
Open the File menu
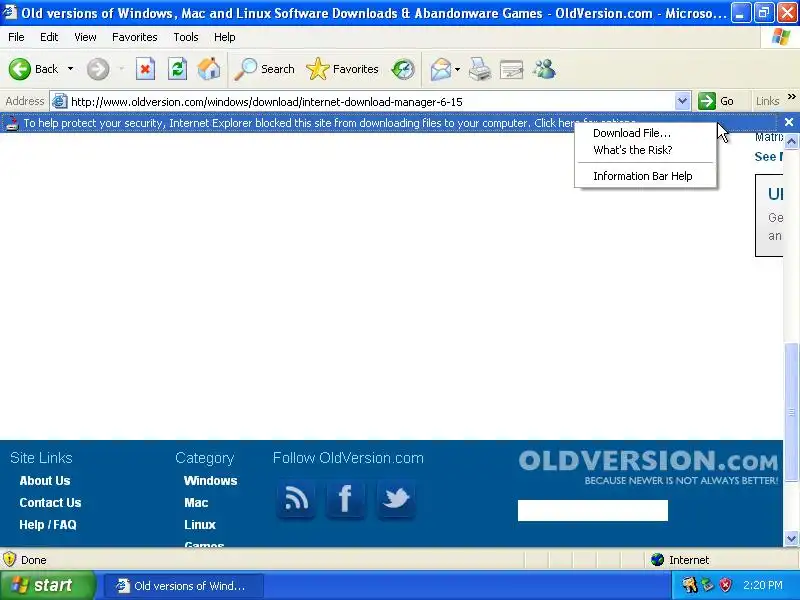tap(16, 37)
